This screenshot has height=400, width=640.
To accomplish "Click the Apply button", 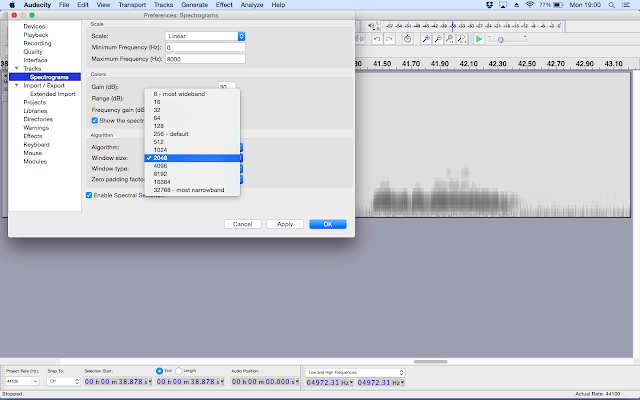I will (x=285, y=224).
